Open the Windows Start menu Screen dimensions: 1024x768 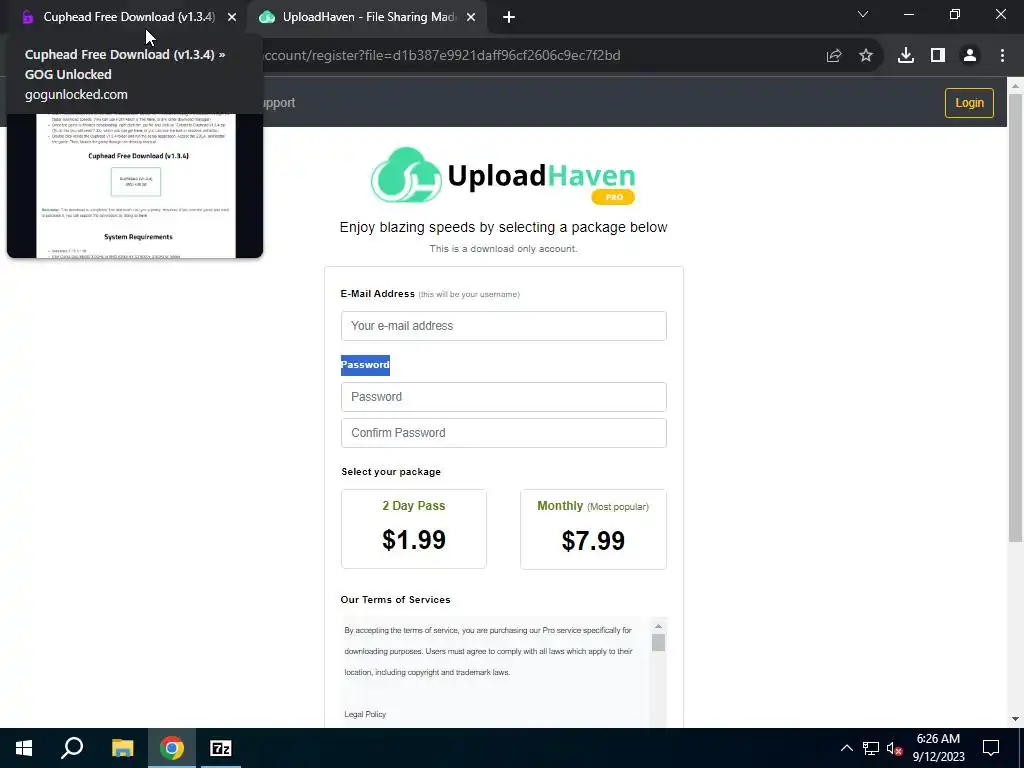pyautogui.click(x=24, y=748)
